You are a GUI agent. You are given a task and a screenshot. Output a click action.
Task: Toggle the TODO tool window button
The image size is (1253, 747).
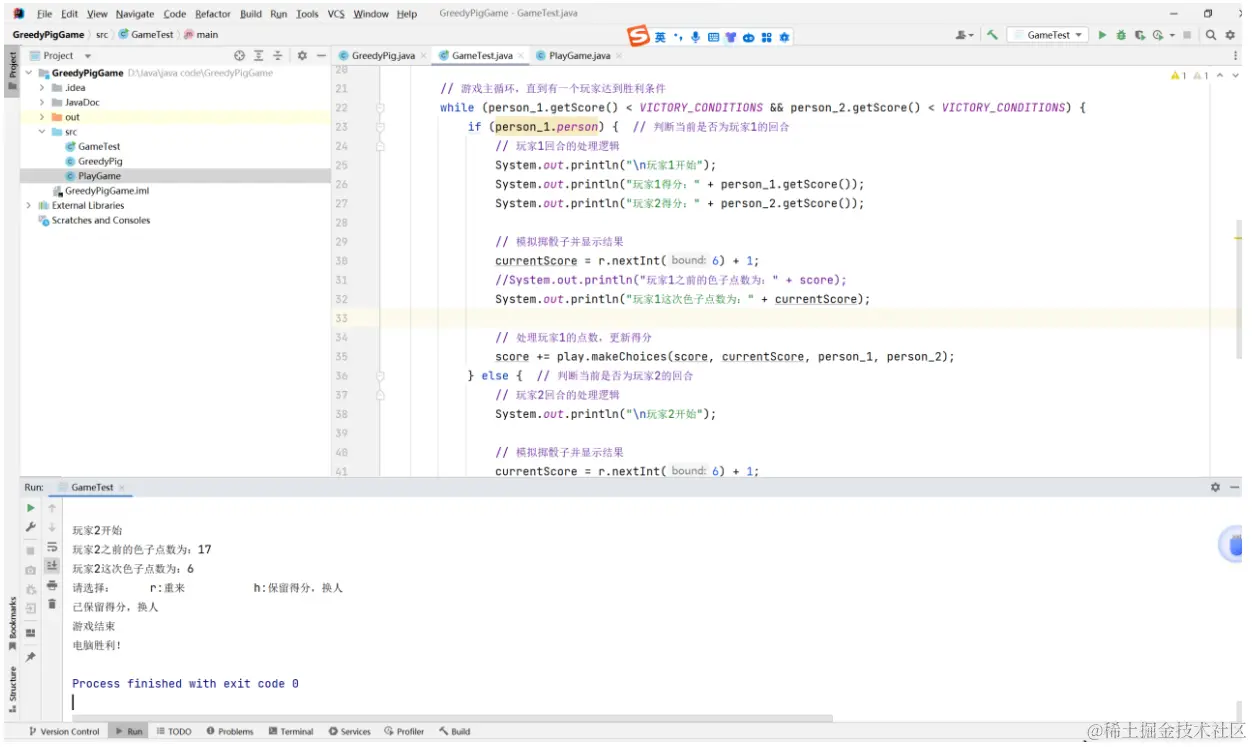pos(174,731)
